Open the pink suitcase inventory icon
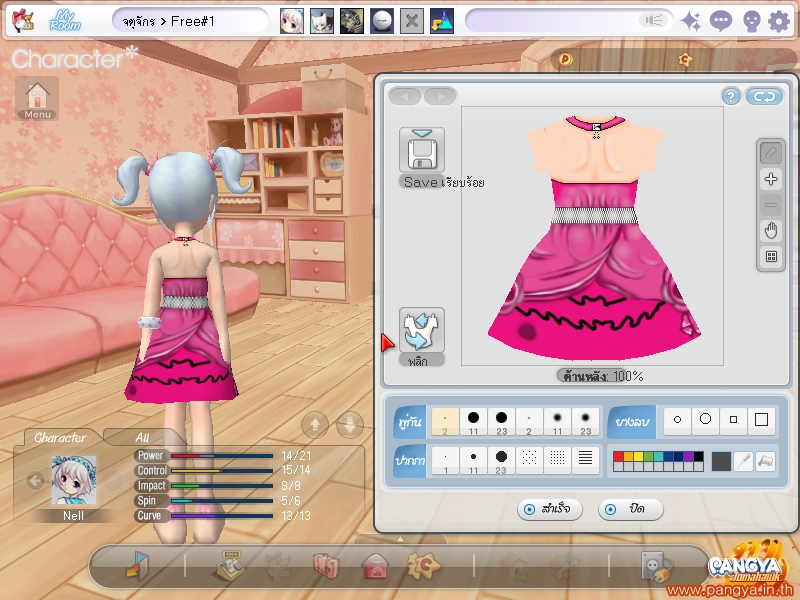This screenshot has width=800, height=600. [326, 566]
